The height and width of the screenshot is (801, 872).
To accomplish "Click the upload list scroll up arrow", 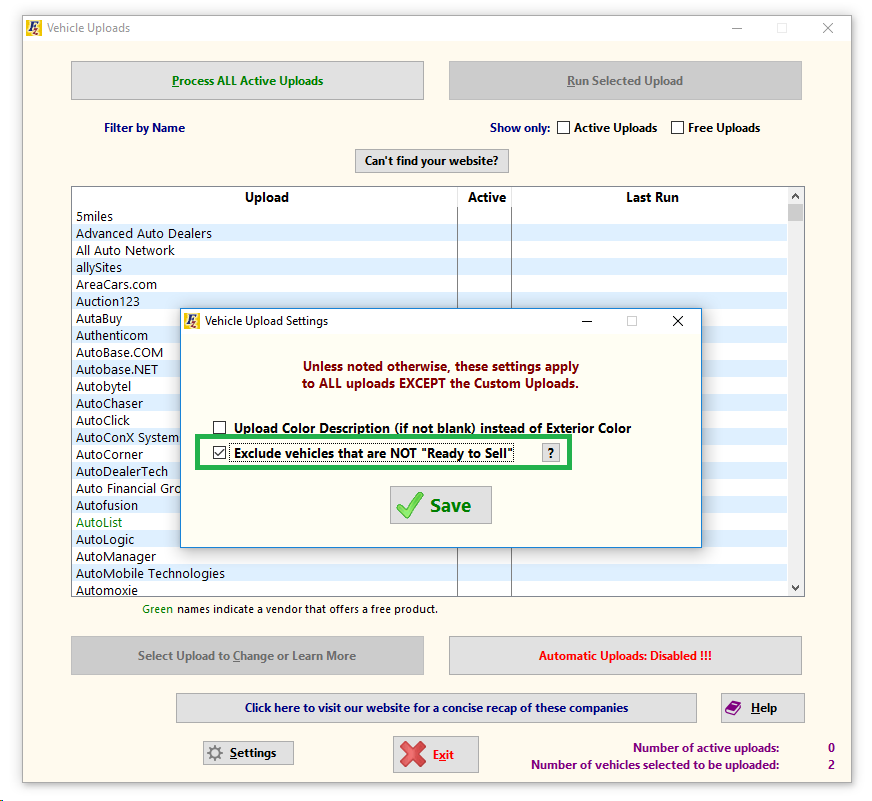I will [795, 196].
